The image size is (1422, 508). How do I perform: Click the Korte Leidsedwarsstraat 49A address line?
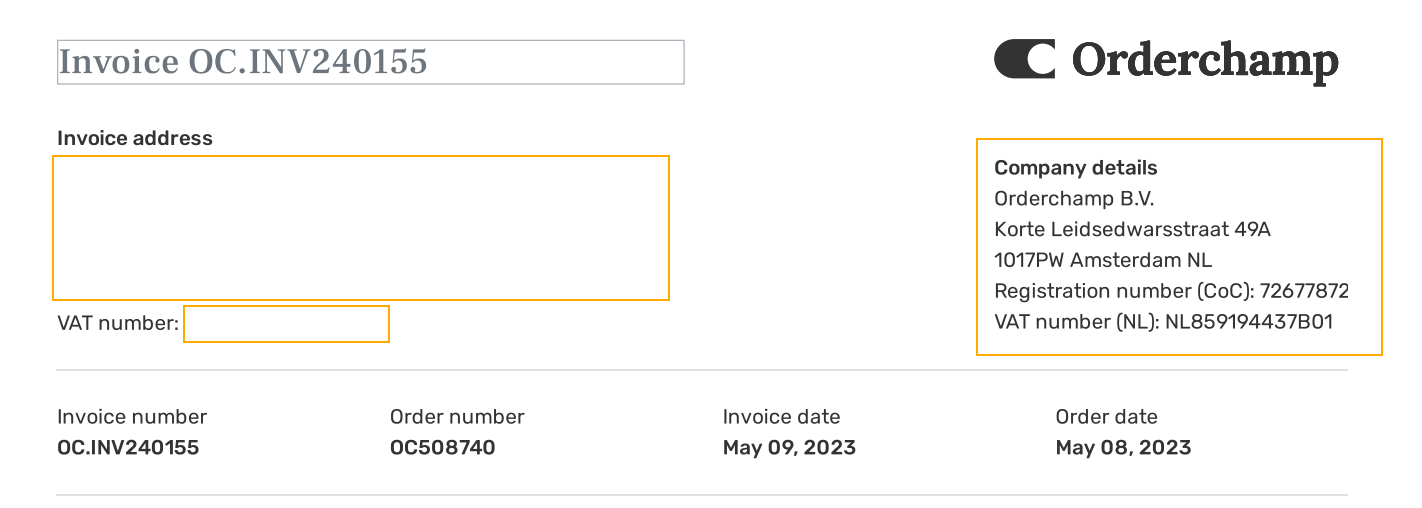(1132, 229)
